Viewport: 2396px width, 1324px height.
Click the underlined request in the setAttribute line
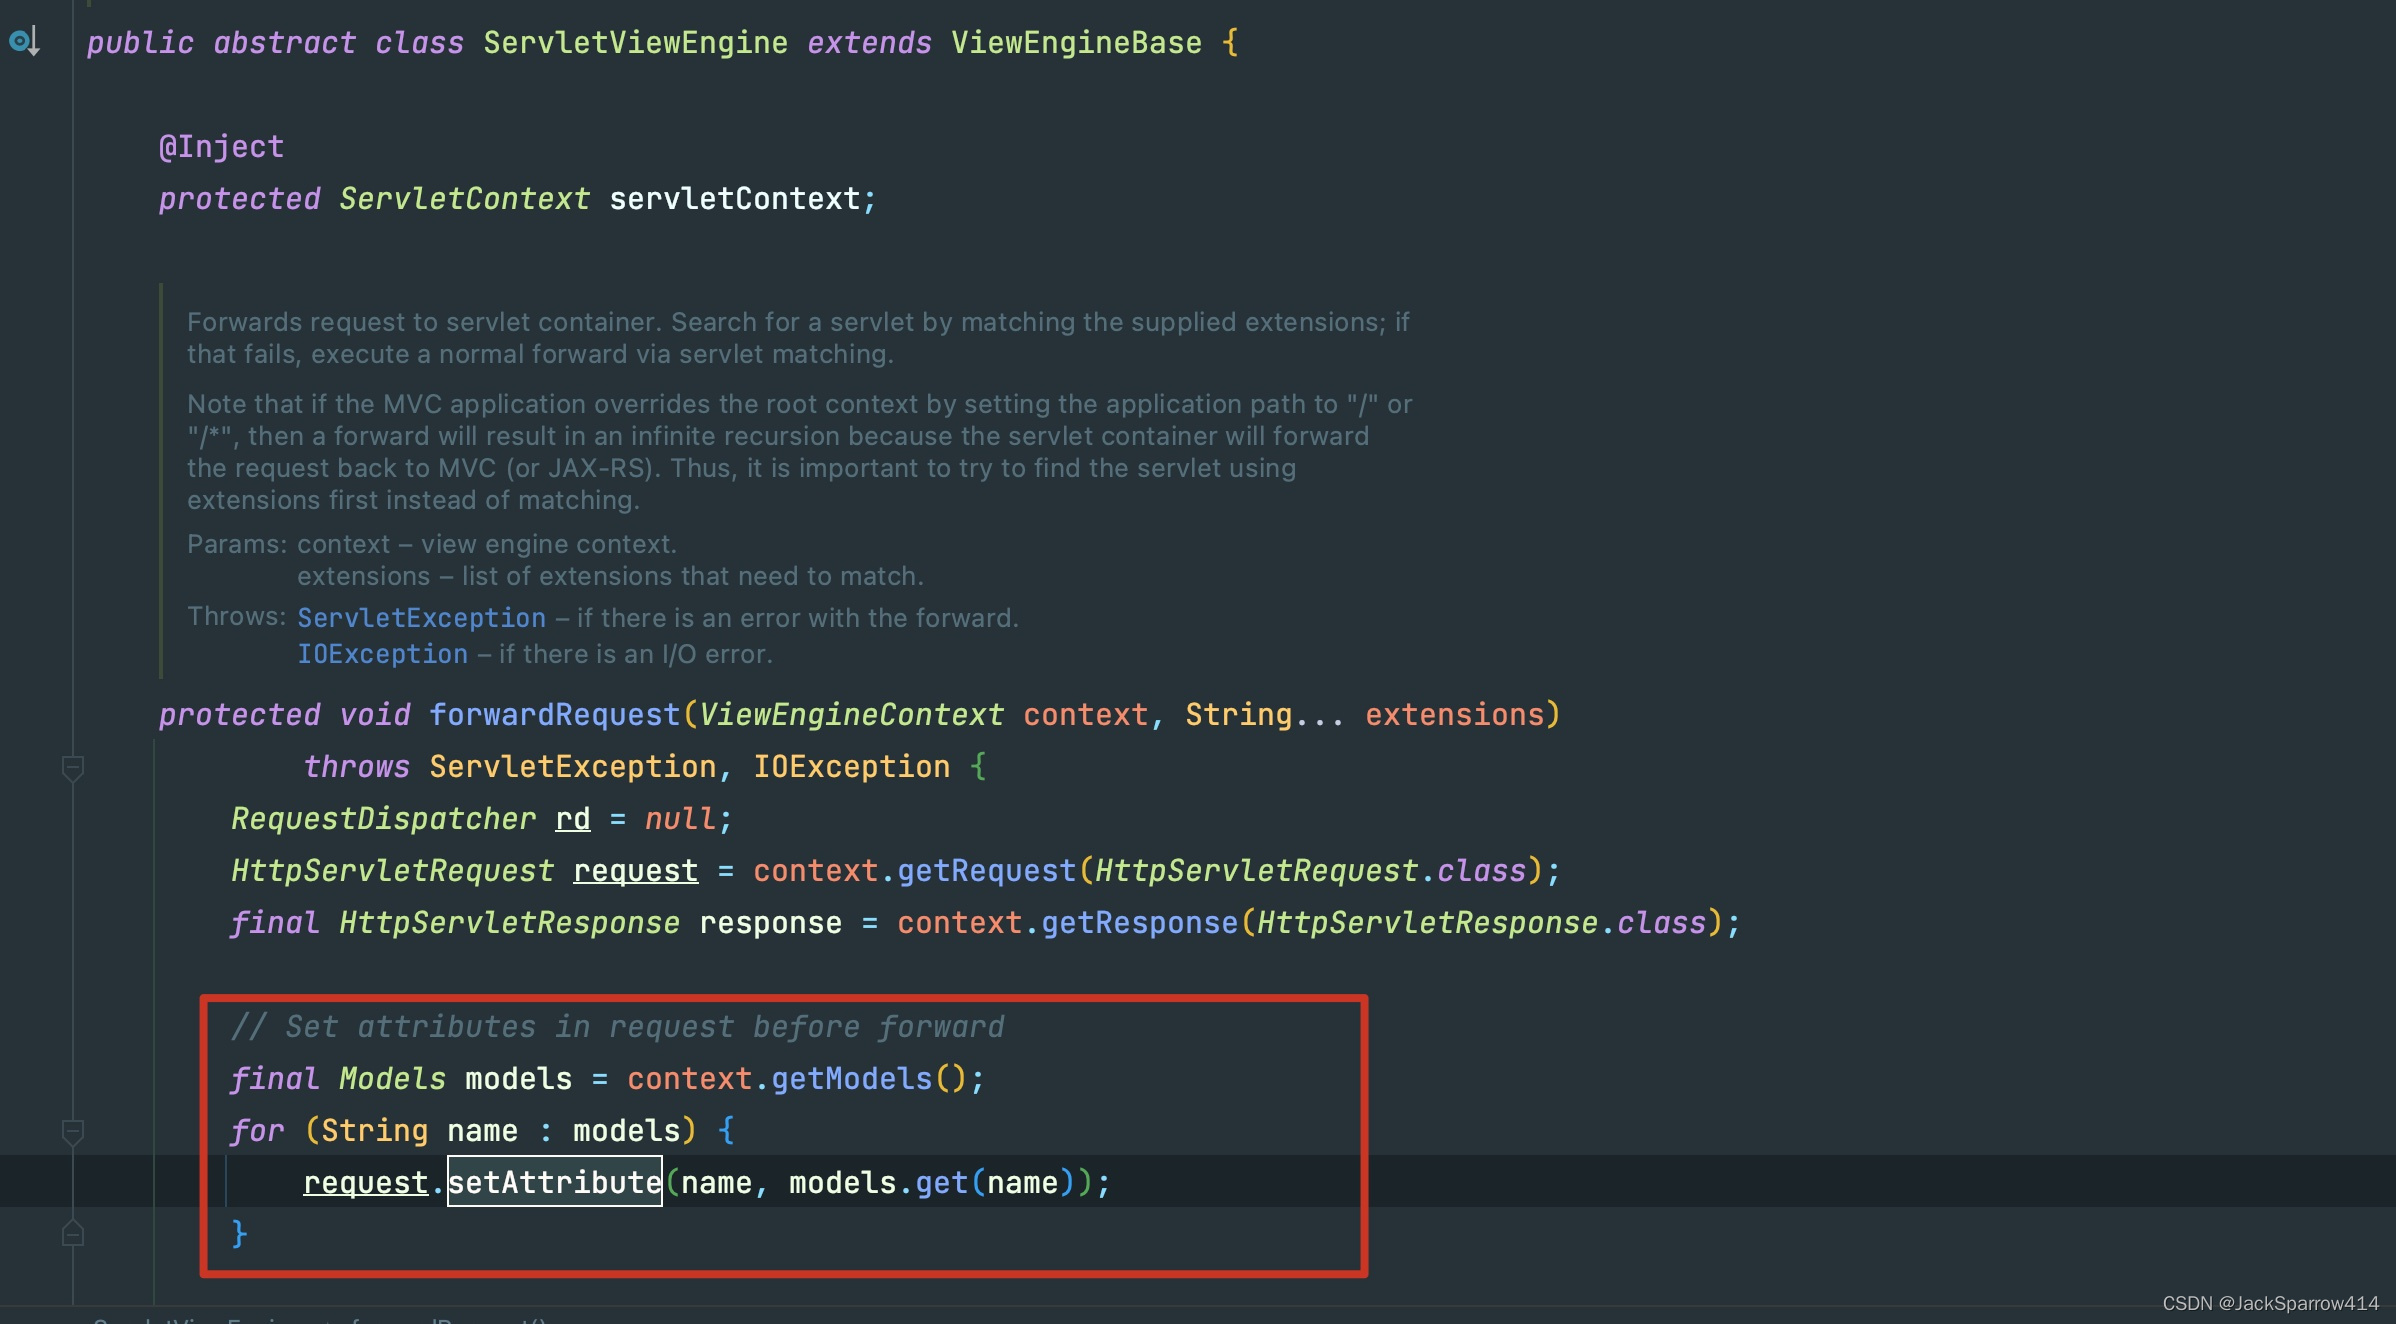(x=366, y=1183)
